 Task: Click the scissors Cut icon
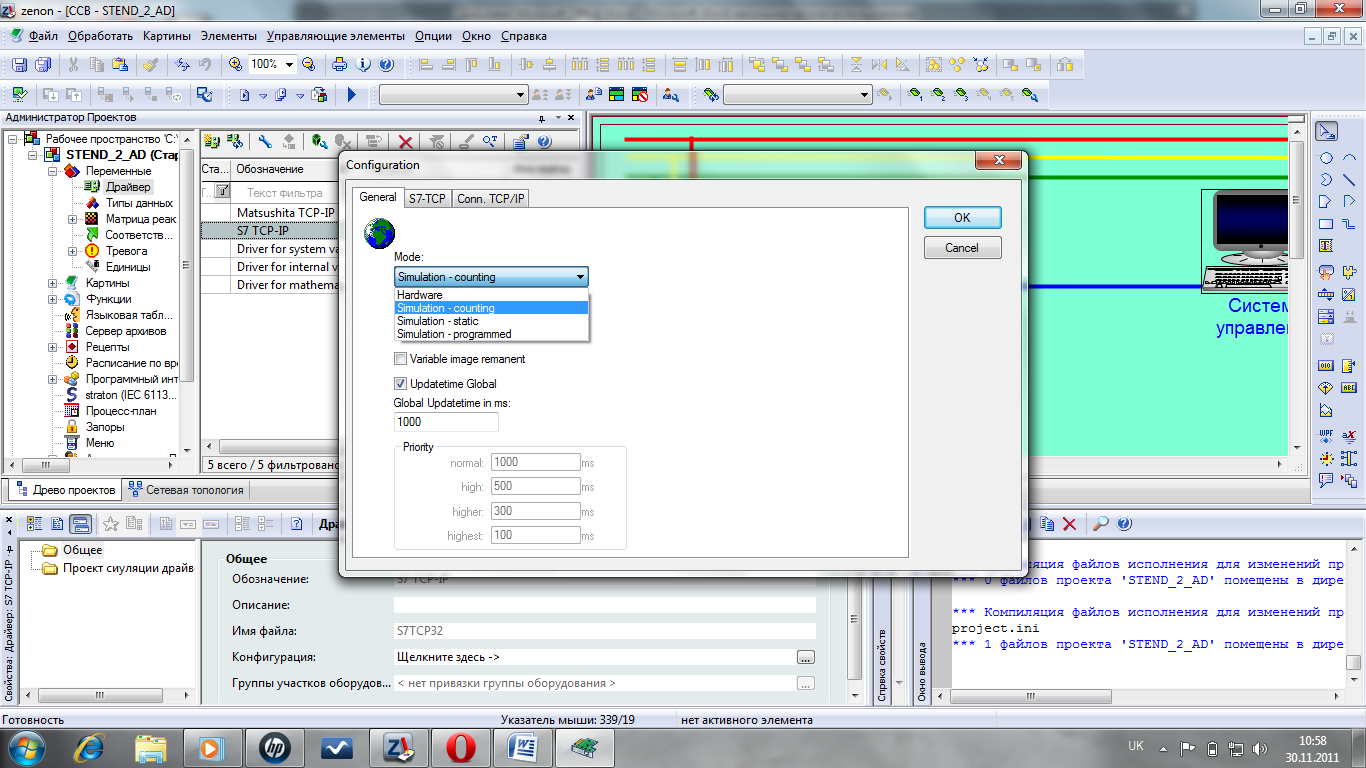(x=73, y=65)
